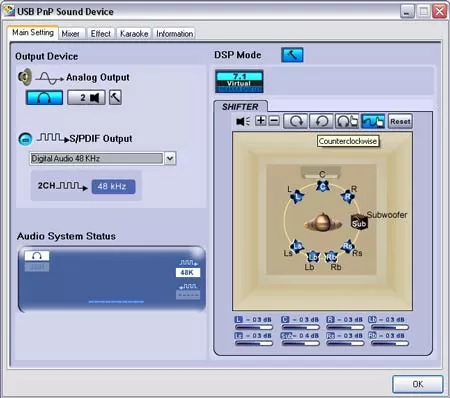Viewport: 450px width, 398px height.
Task: Click the DSP Mode hammer icon
Action: pyautogui.click(x=292, y=55)
